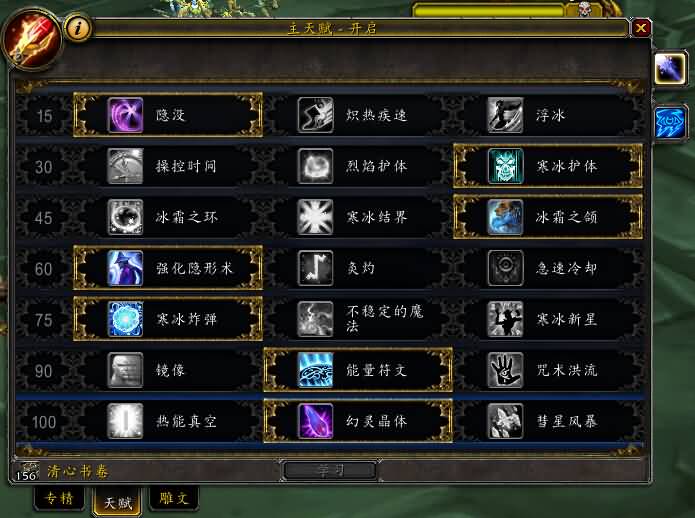Image resolution: width=695 pixels, height=518 pixels.
Task: Choose the 能量符文 rune icon
Action: click(x=315, y=370)
